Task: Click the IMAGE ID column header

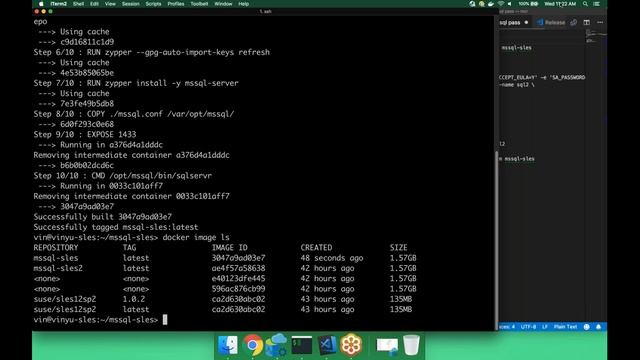Action: [229, 247]
